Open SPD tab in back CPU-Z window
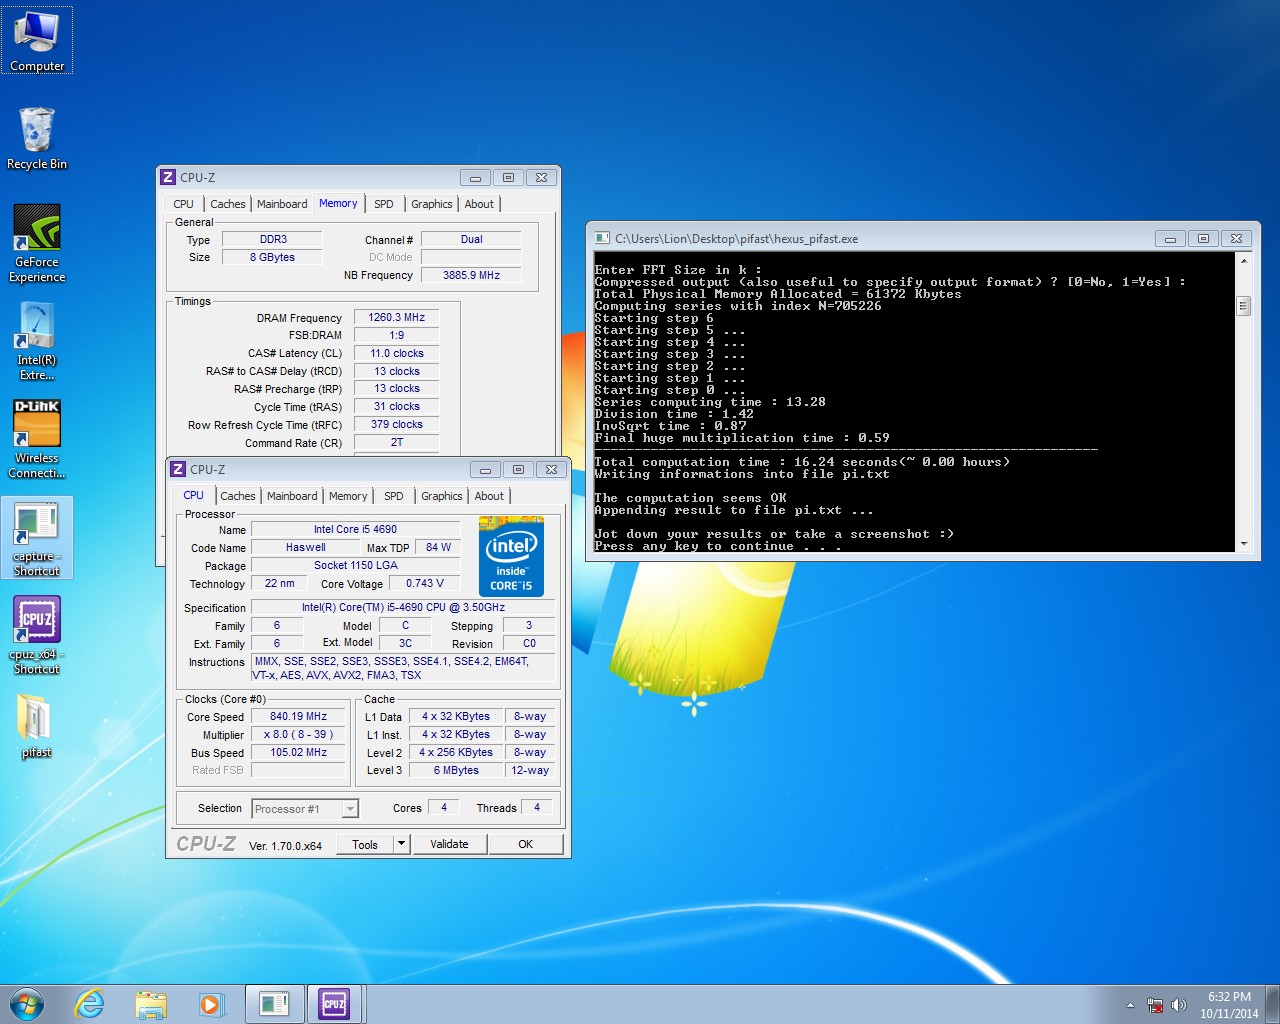1280x1024 pixels. coord(384,204)
